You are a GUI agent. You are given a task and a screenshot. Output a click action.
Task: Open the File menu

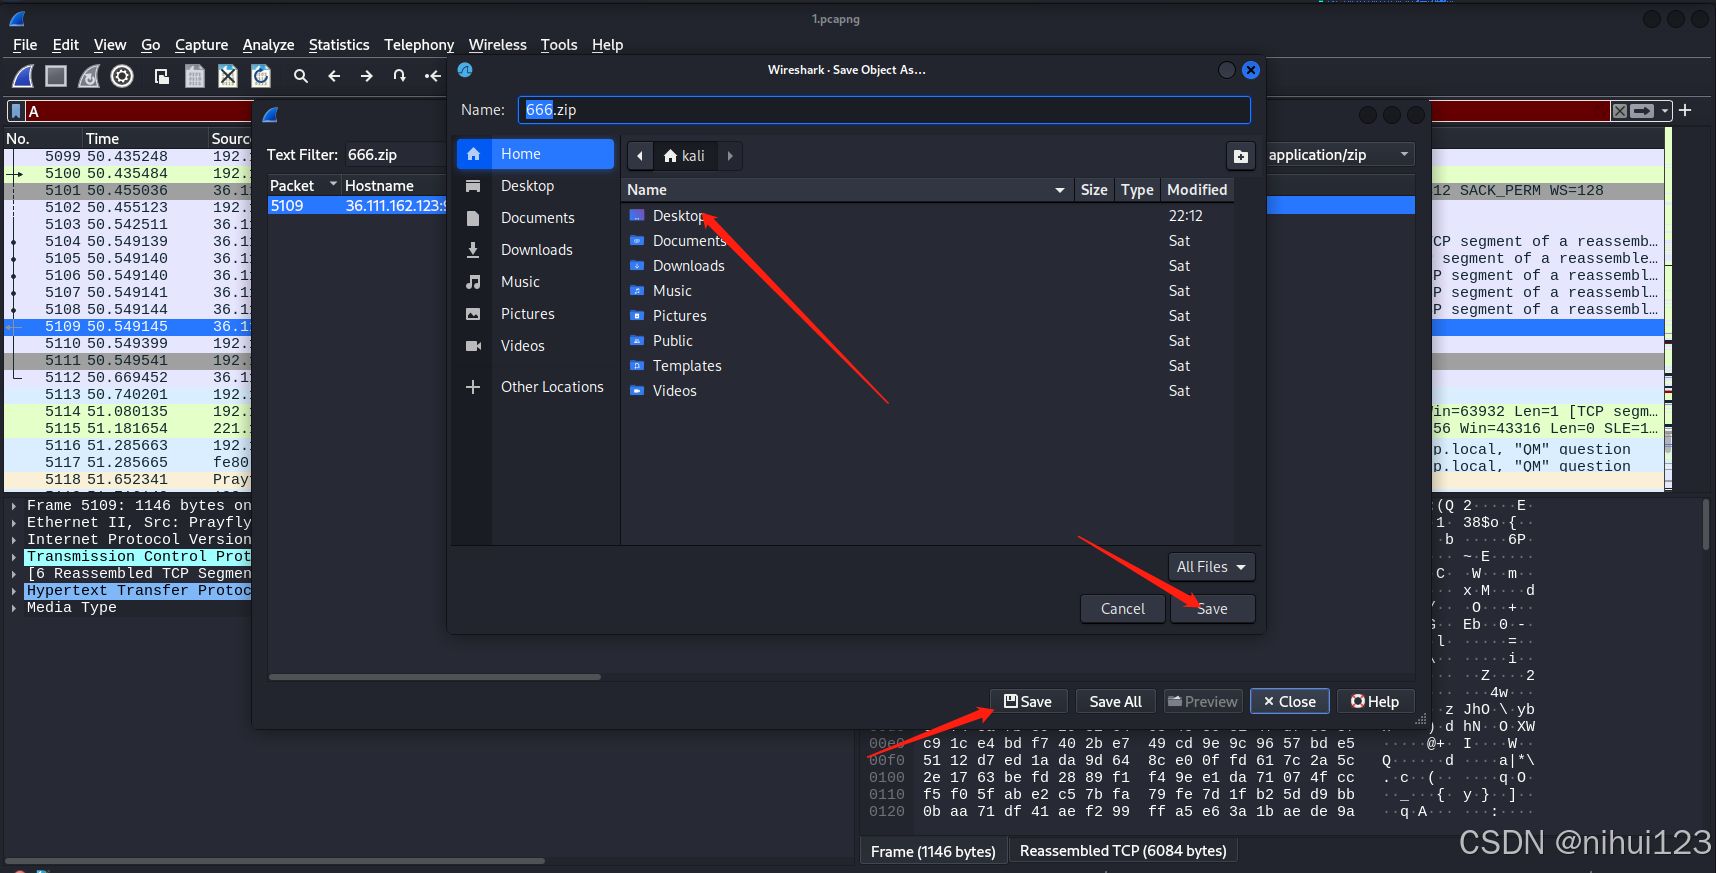25,45
